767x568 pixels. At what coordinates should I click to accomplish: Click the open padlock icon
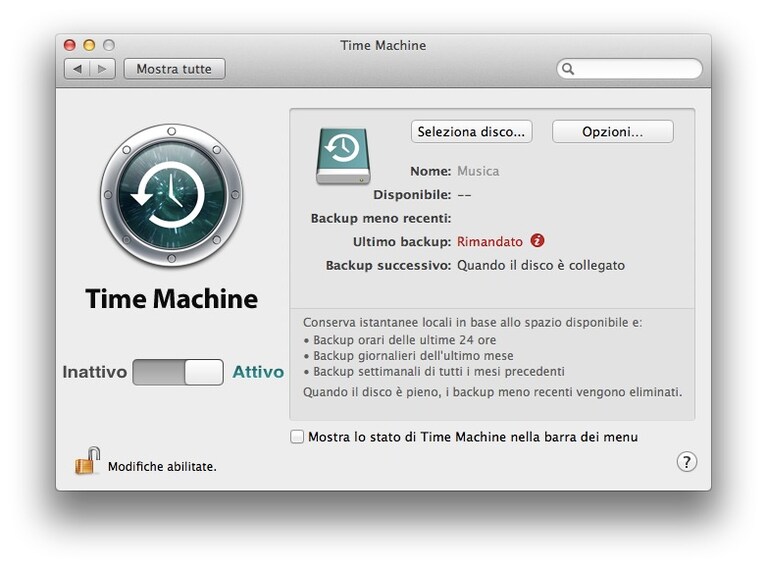(x=87, y=461)
